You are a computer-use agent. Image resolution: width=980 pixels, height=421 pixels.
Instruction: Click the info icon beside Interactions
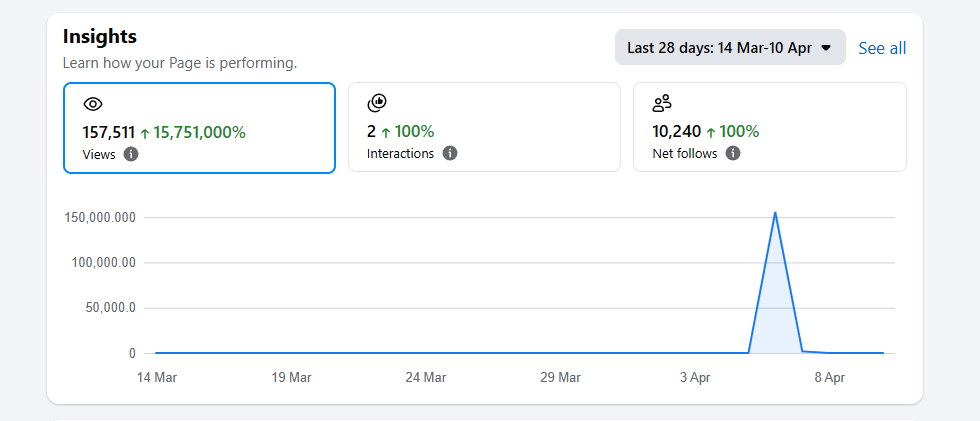pos(450,153)
